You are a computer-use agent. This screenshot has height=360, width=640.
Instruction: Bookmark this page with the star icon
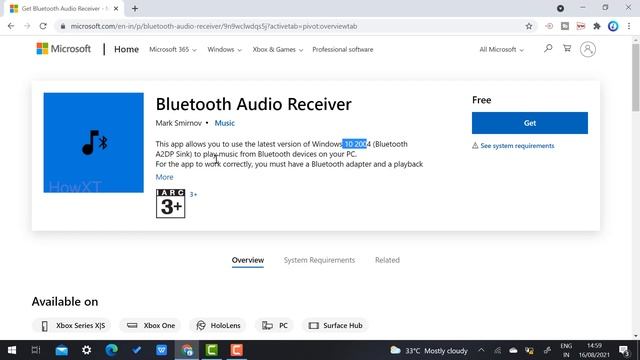click(529, 26)
